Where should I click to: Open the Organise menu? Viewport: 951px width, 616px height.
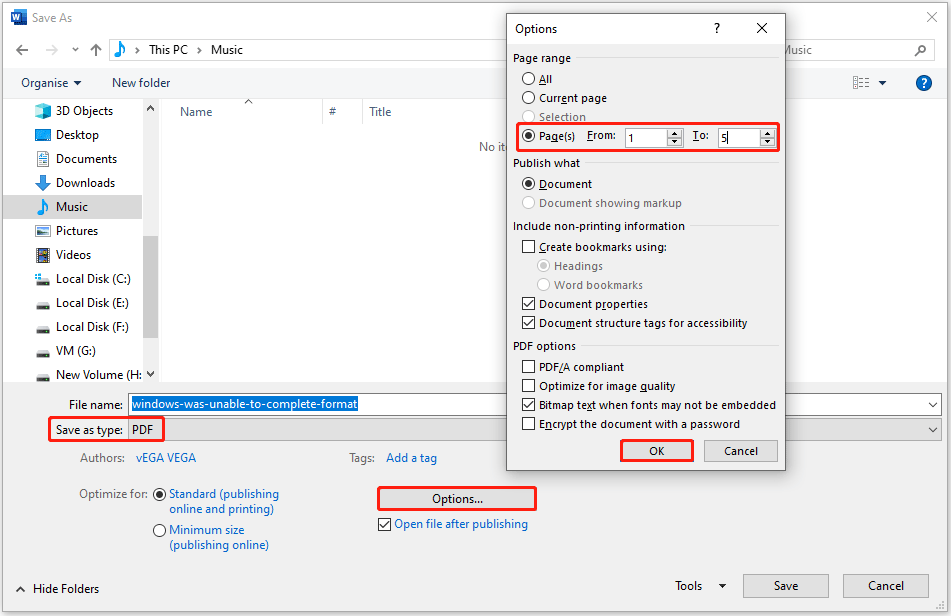click(46, 83)
